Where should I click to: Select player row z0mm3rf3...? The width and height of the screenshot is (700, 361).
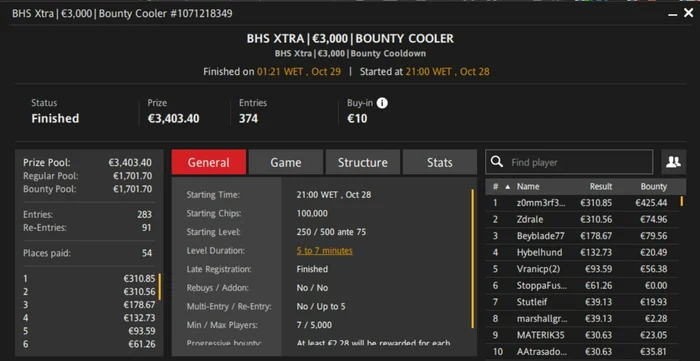[582, 203]
